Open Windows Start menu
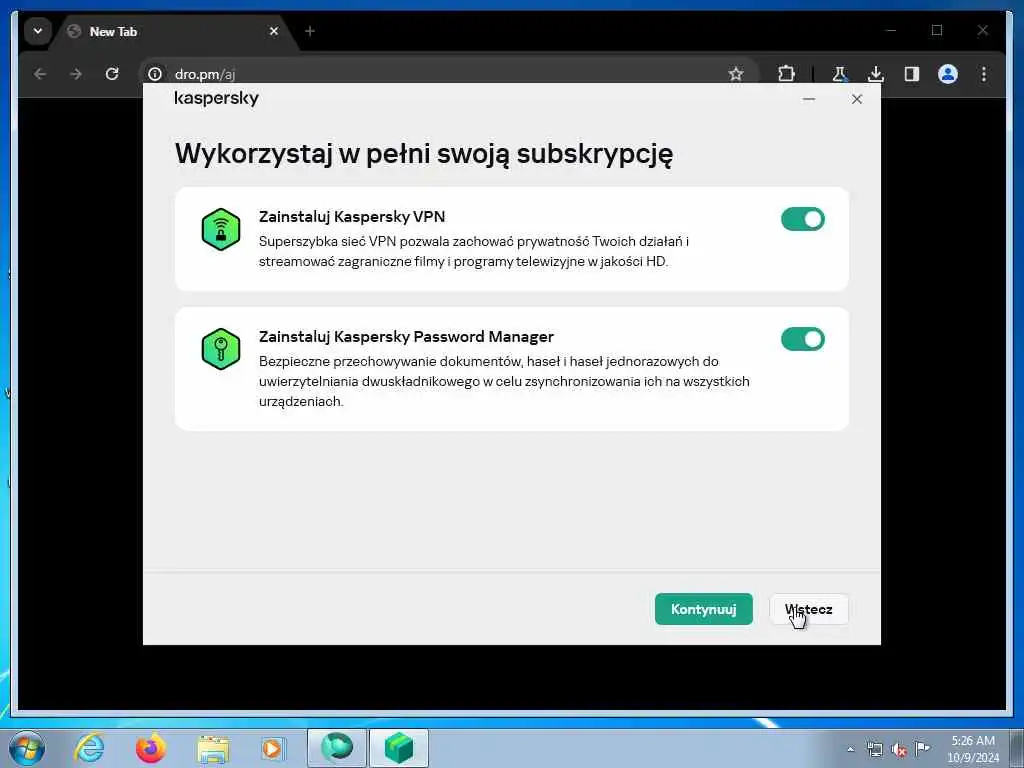 pos(27,748)
